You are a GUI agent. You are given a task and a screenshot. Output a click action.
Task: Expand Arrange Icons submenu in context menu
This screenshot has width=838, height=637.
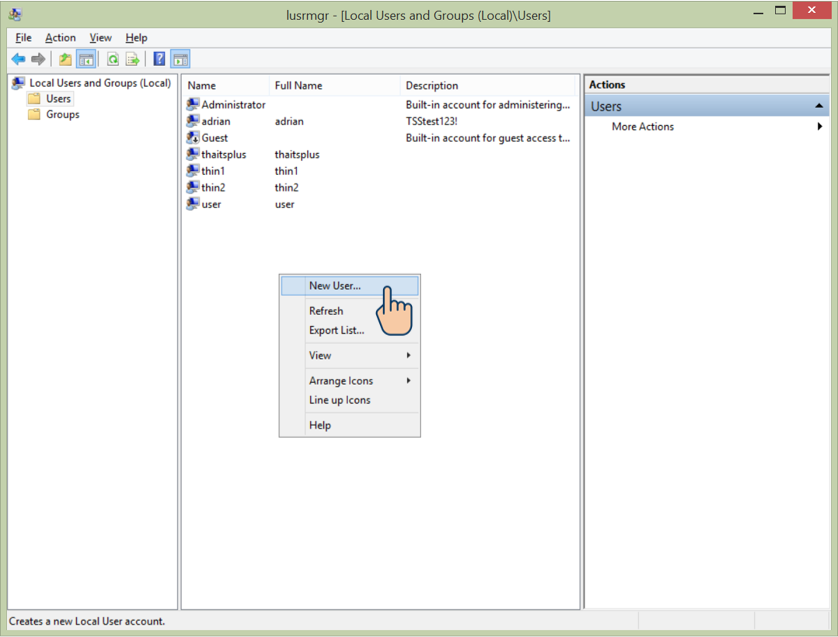coord(350,380)
